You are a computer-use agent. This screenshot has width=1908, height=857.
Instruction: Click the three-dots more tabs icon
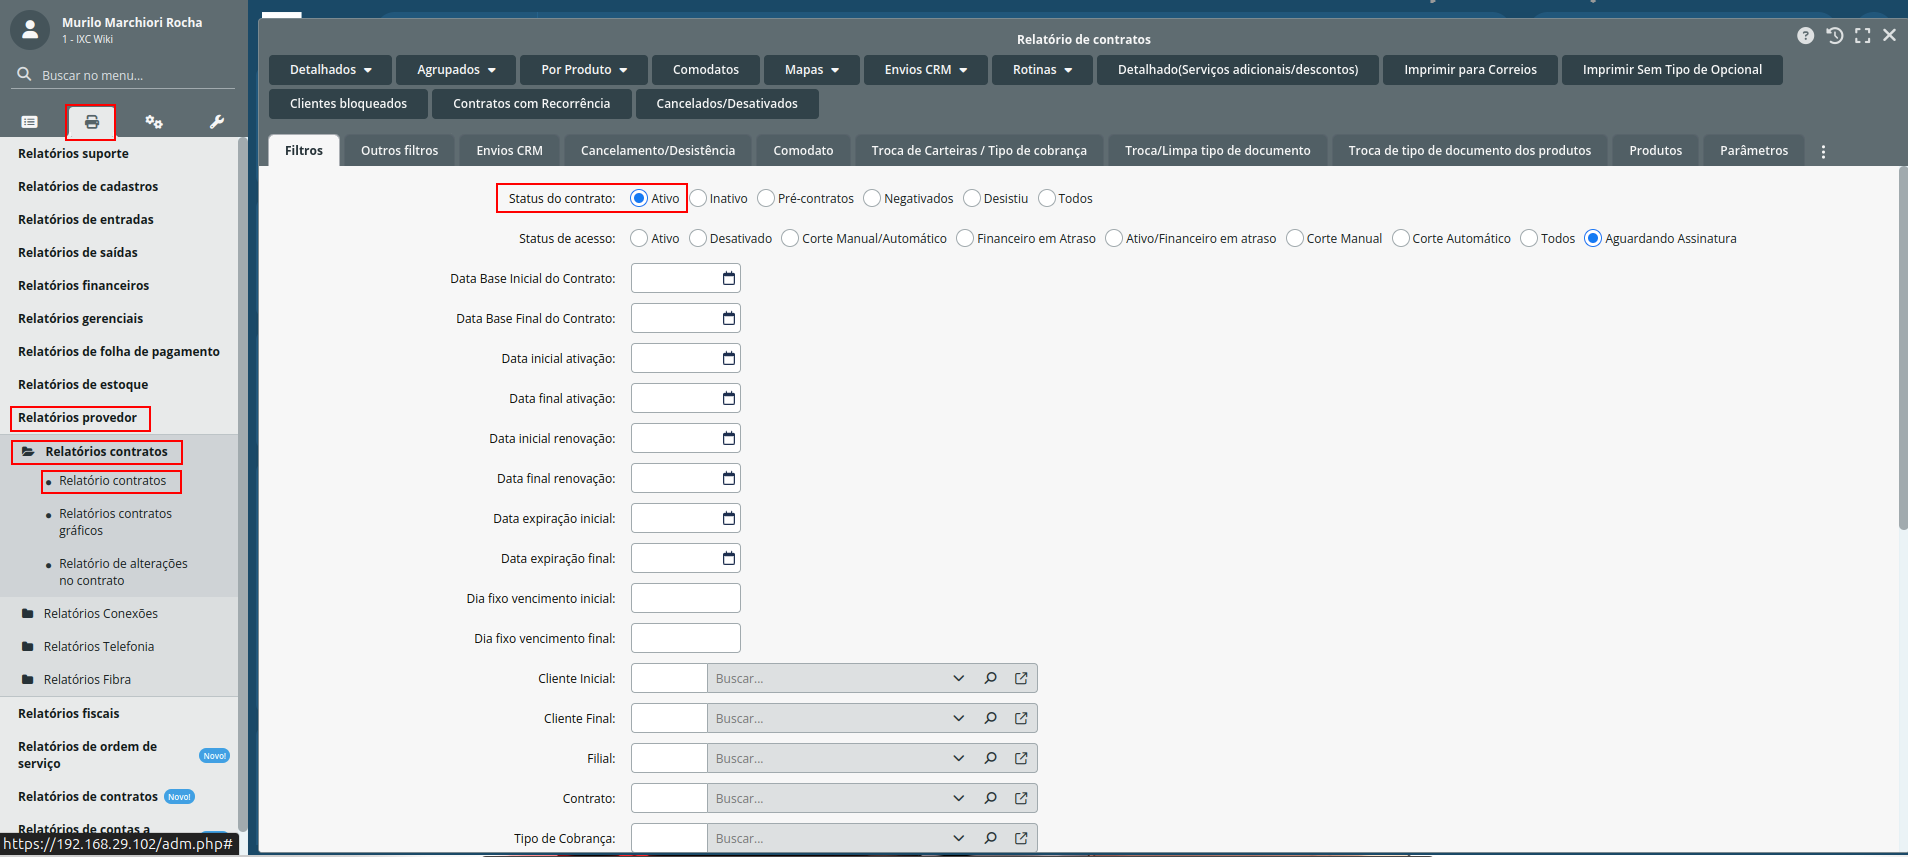(x=1823, y=152)
